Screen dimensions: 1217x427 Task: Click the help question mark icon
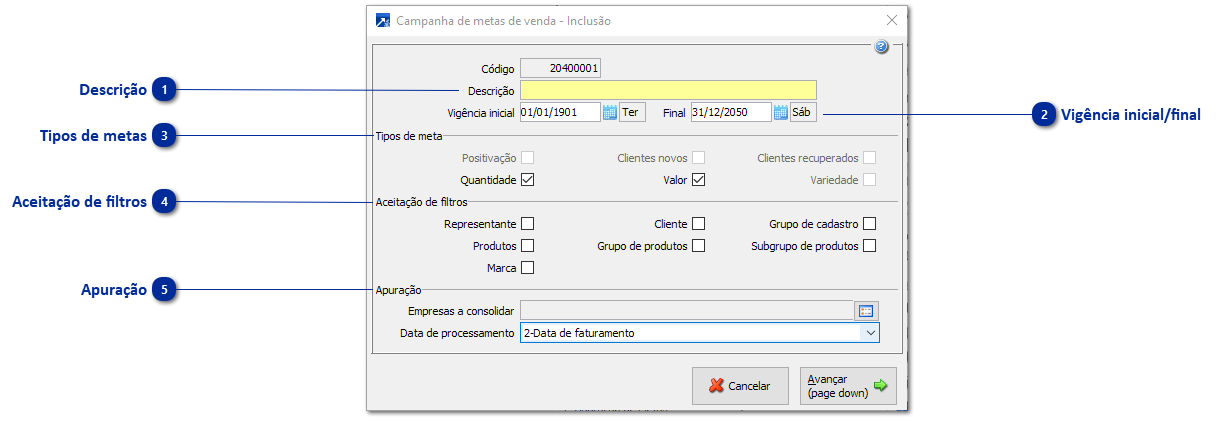tap(881, 47)
